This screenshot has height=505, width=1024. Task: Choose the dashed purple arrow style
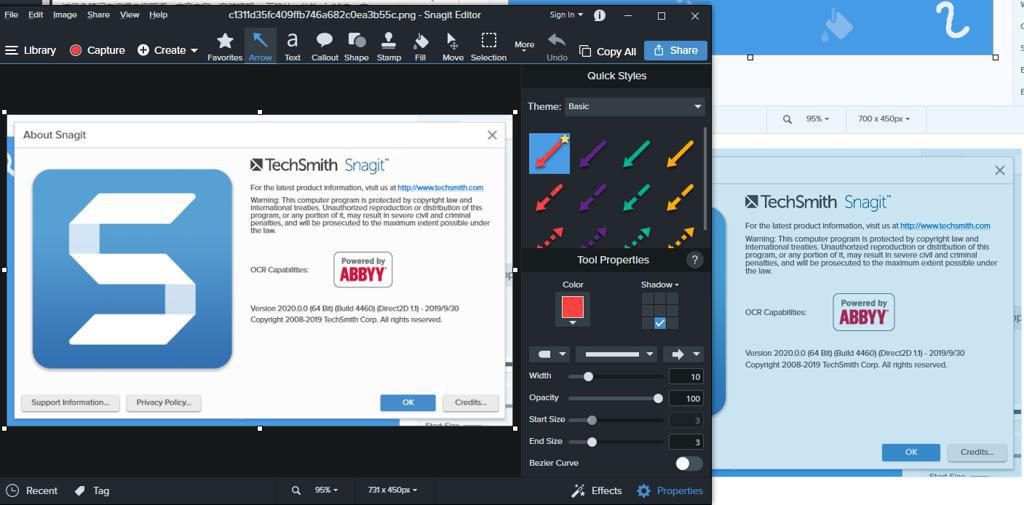pyautogui.click(x=593, y=197)
